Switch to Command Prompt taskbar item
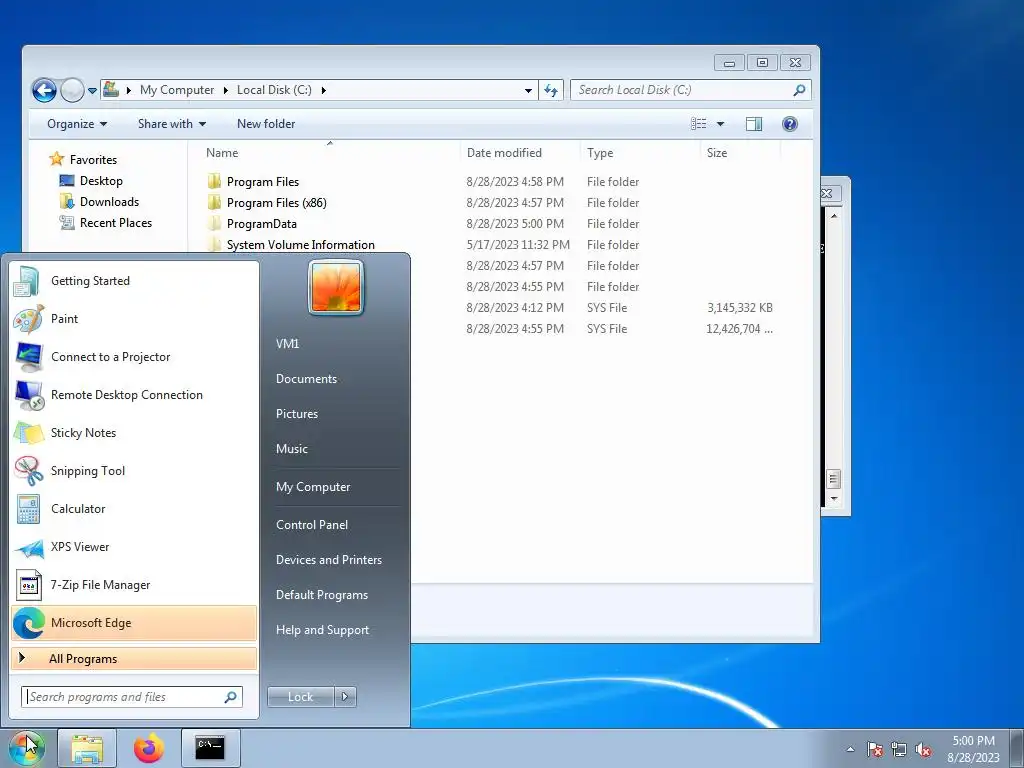The width and height of the screenshot is (1024, 768). pyautogui.click(x=210, y=748)
